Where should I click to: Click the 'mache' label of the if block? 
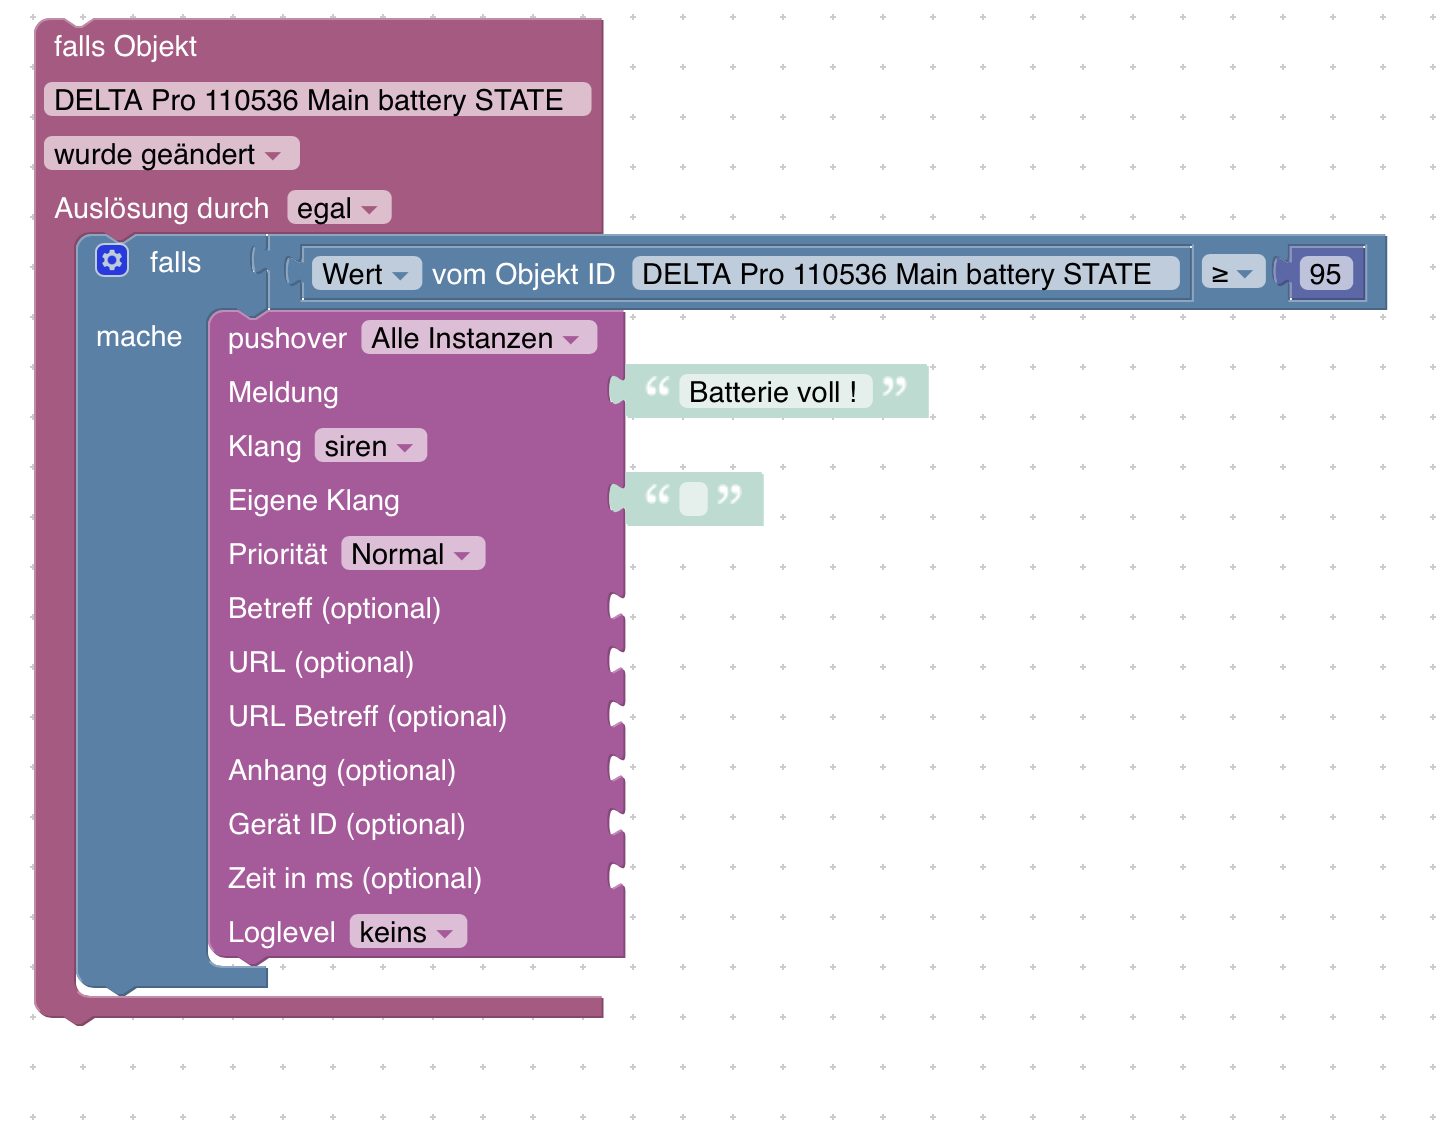(x=139, y=336)
